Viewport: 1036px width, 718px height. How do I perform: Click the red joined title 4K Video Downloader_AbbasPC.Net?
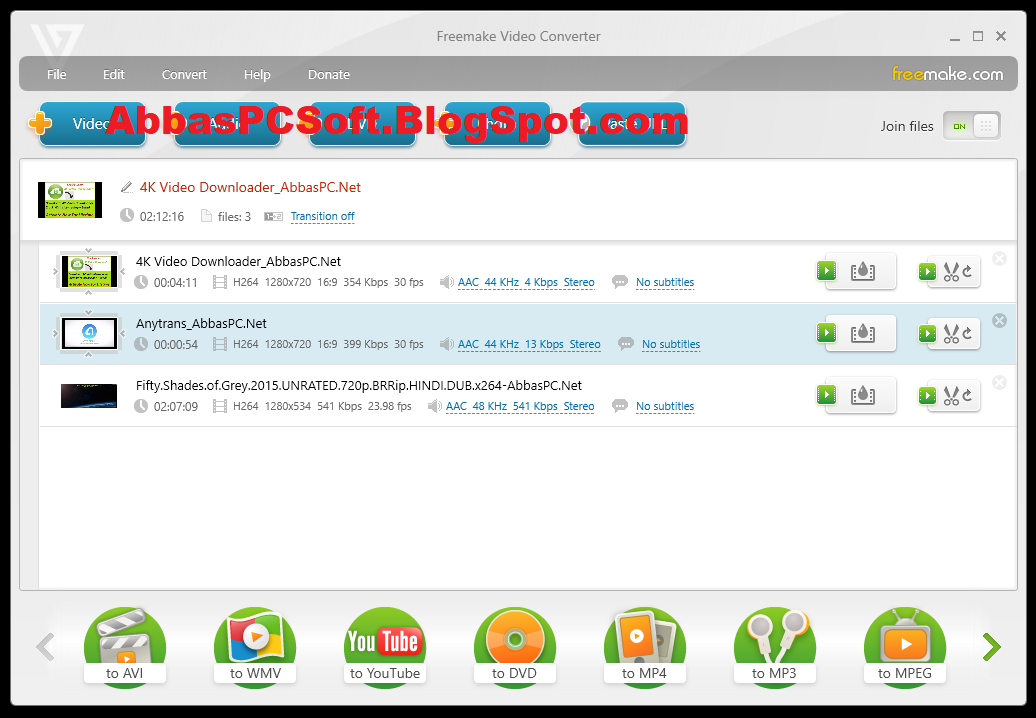coord(250,188)
